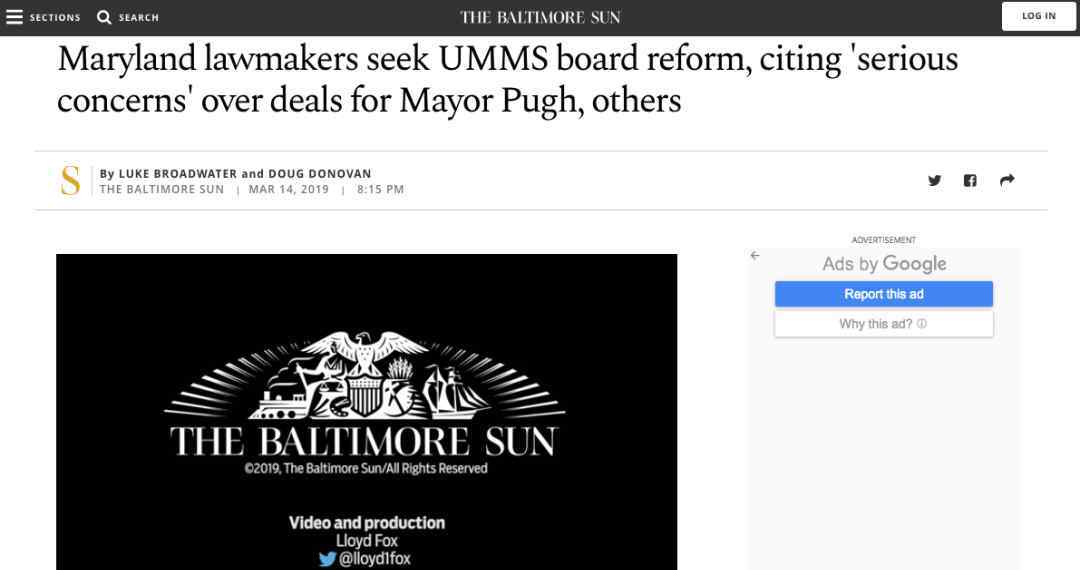Click Why this ad? button
1080x570 pixels.
pos(884,324)
